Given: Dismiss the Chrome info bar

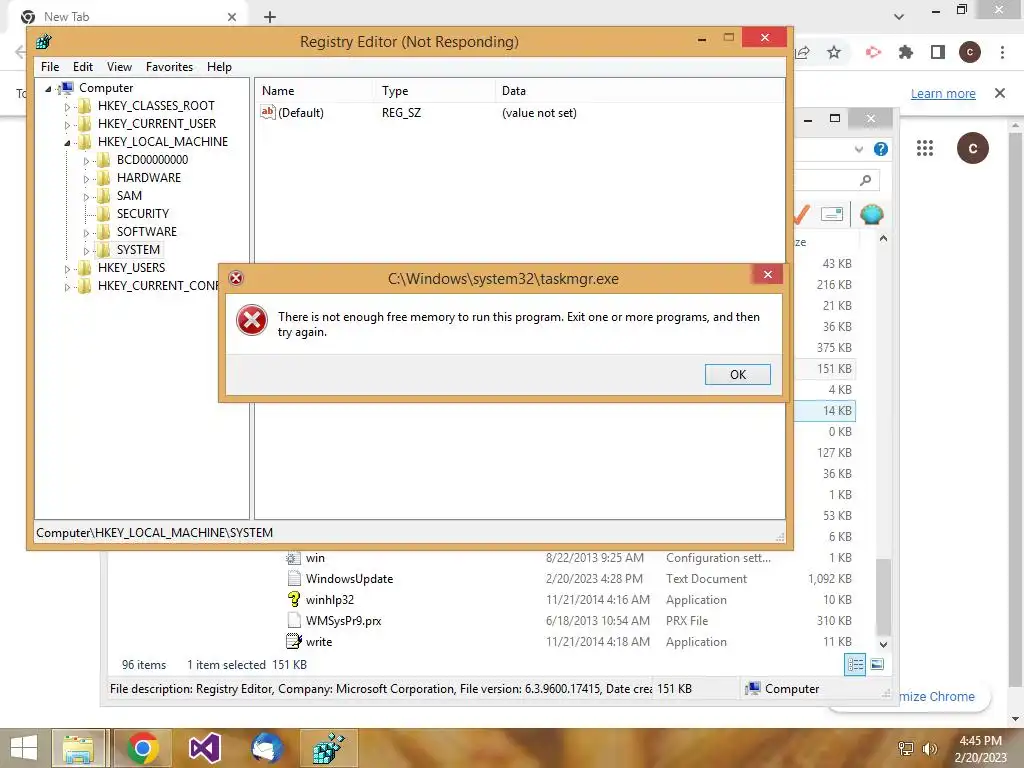Looking at the screenshot, I should point(999,93).
